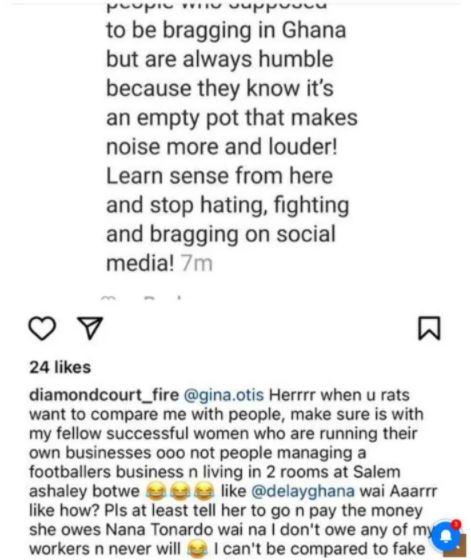Open the diamondcourt_fire profile

(104, 395)
